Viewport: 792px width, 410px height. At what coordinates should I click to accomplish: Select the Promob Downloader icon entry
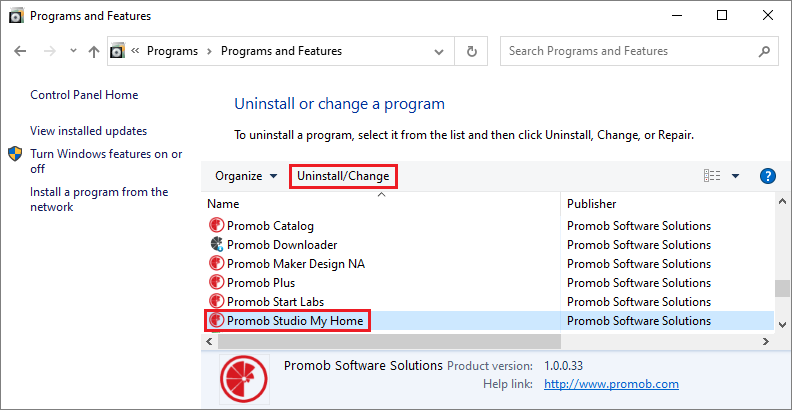click(216, 244)
